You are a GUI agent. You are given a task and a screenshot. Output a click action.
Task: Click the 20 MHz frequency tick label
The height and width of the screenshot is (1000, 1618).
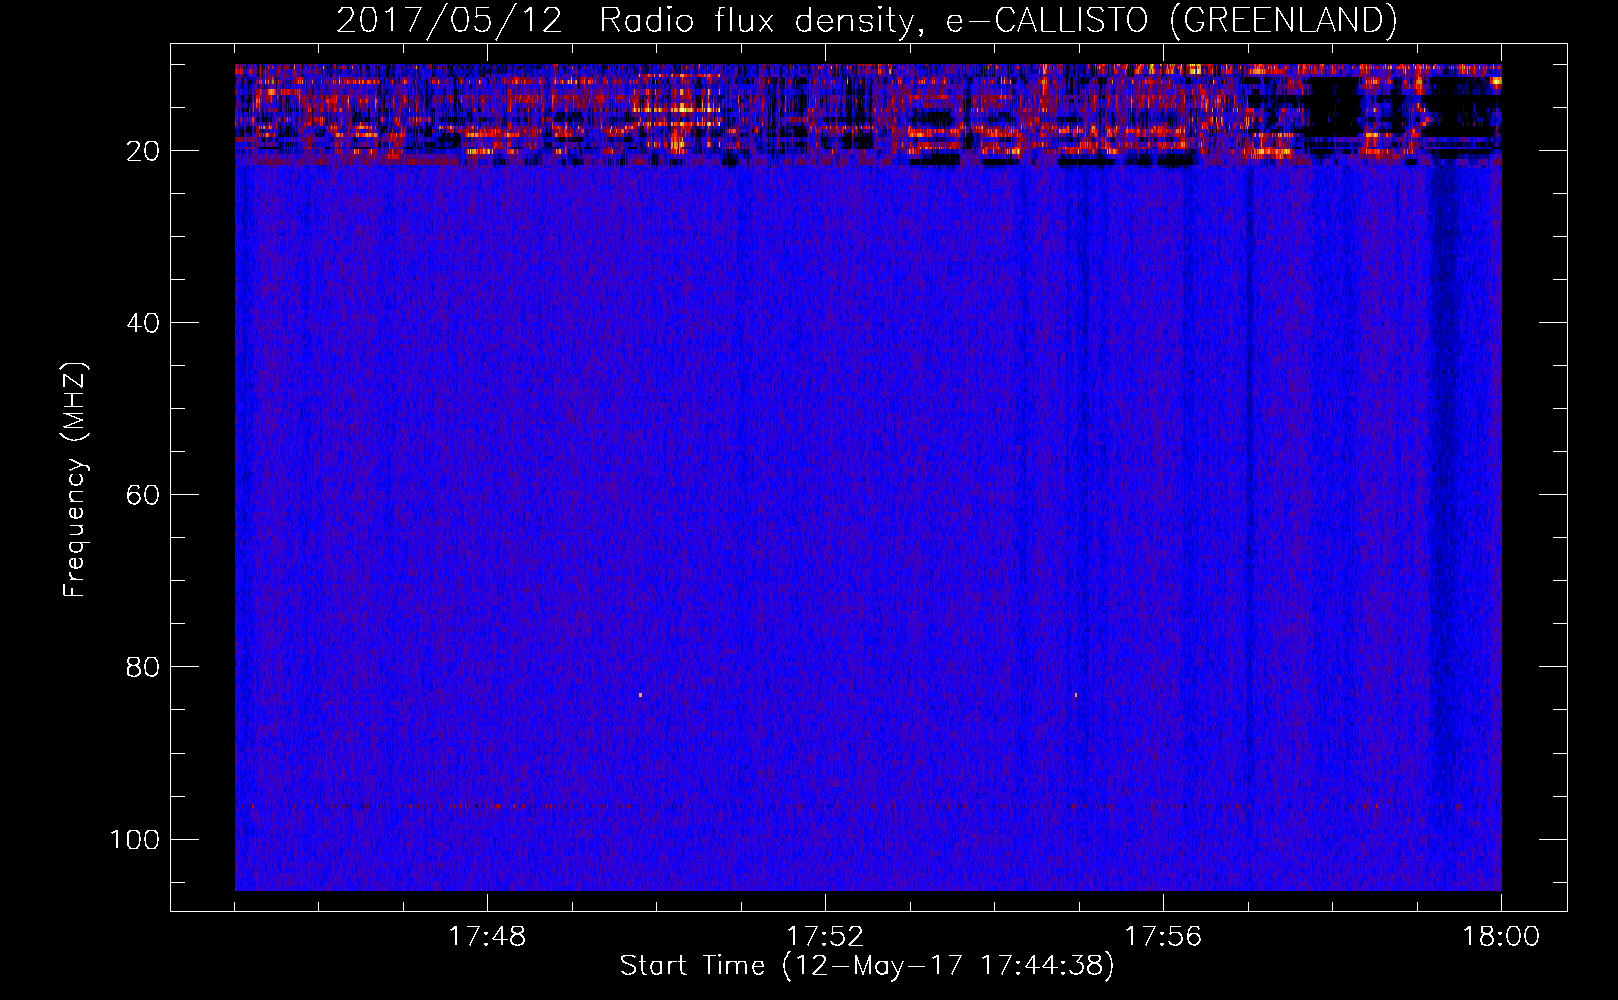point(143,151)
